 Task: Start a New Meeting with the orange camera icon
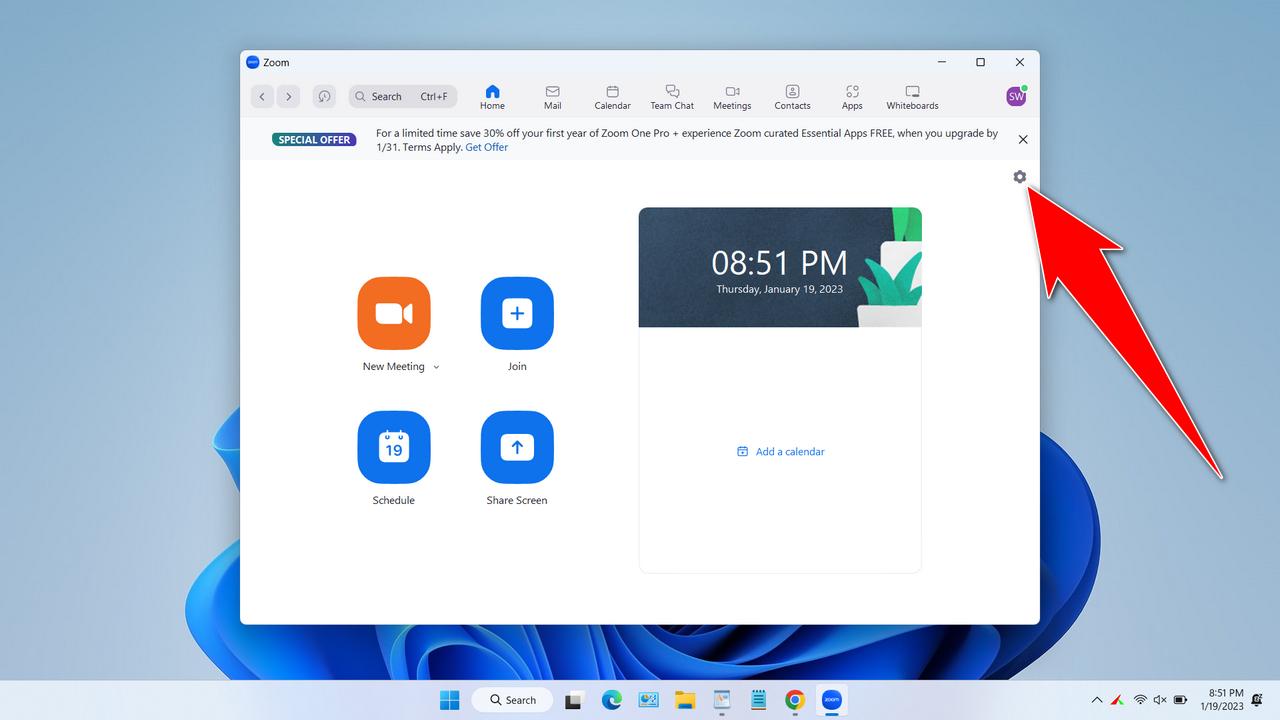[x=394, y=313]
